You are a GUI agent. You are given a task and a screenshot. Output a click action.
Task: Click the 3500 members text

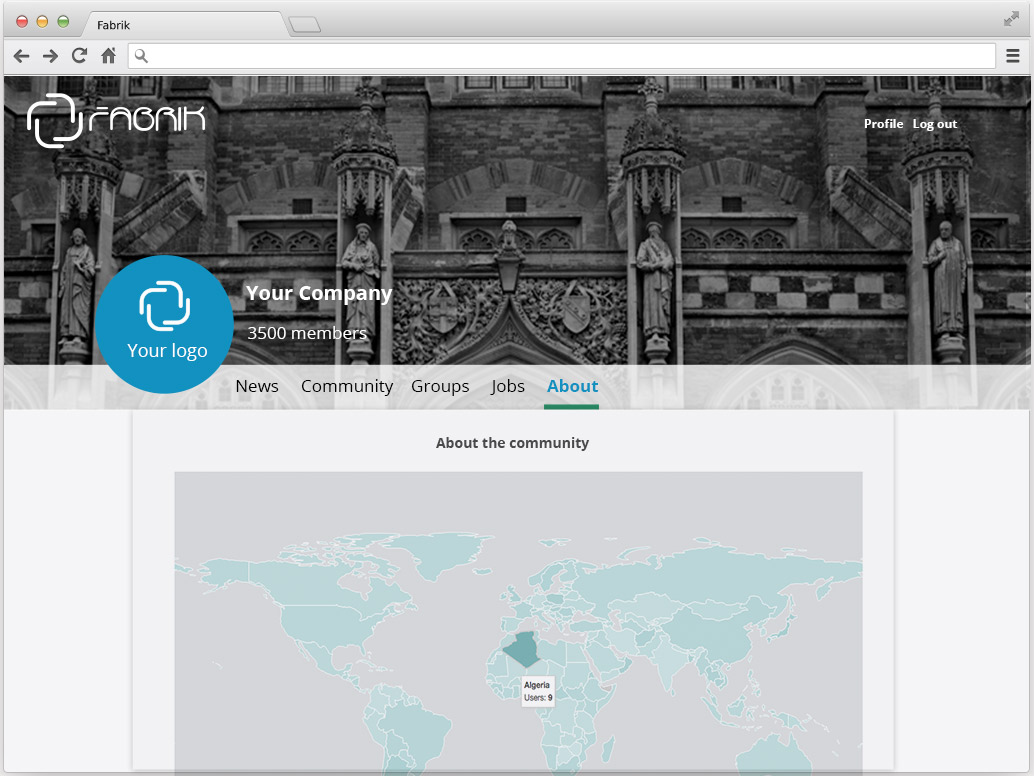click(x=307, y=333)
